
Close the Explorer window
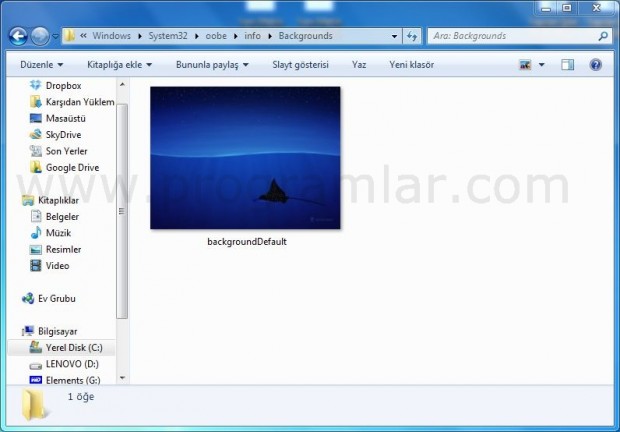[596, 8]
